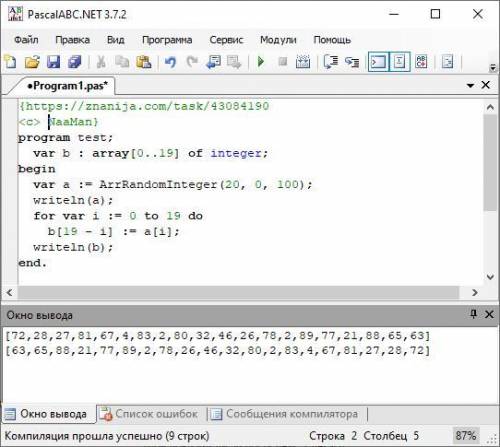Run the program with the green play button
The width and height of the screenshot is (500, 447).
261,62
